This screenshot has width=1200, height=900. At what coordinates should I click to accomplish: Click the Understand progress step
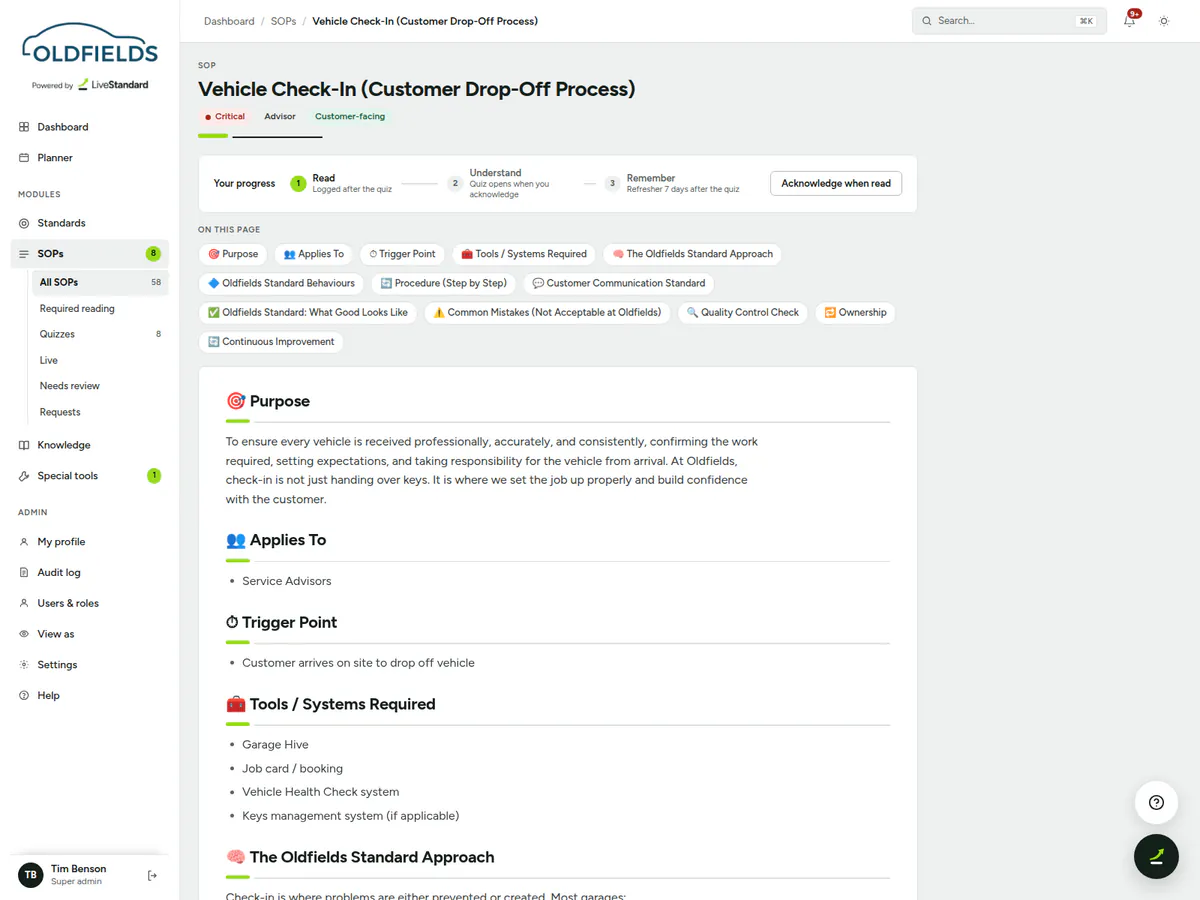pyautogui.click(x=510, y=184)
